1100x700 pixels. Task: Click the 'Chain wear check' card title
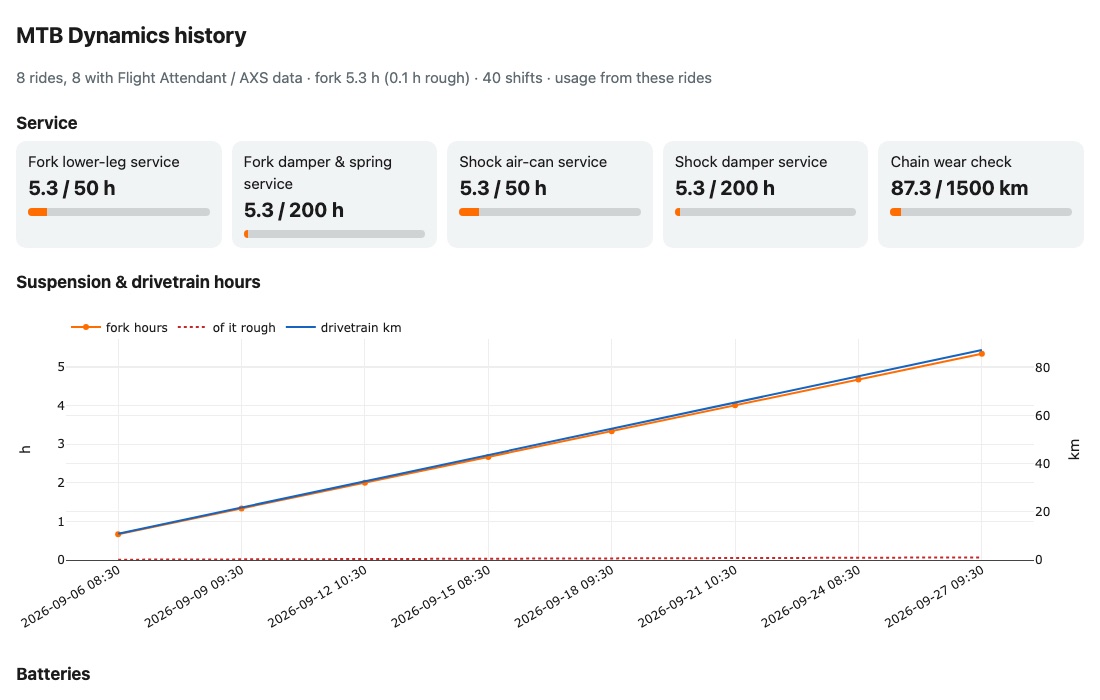[x=951, y=162]
